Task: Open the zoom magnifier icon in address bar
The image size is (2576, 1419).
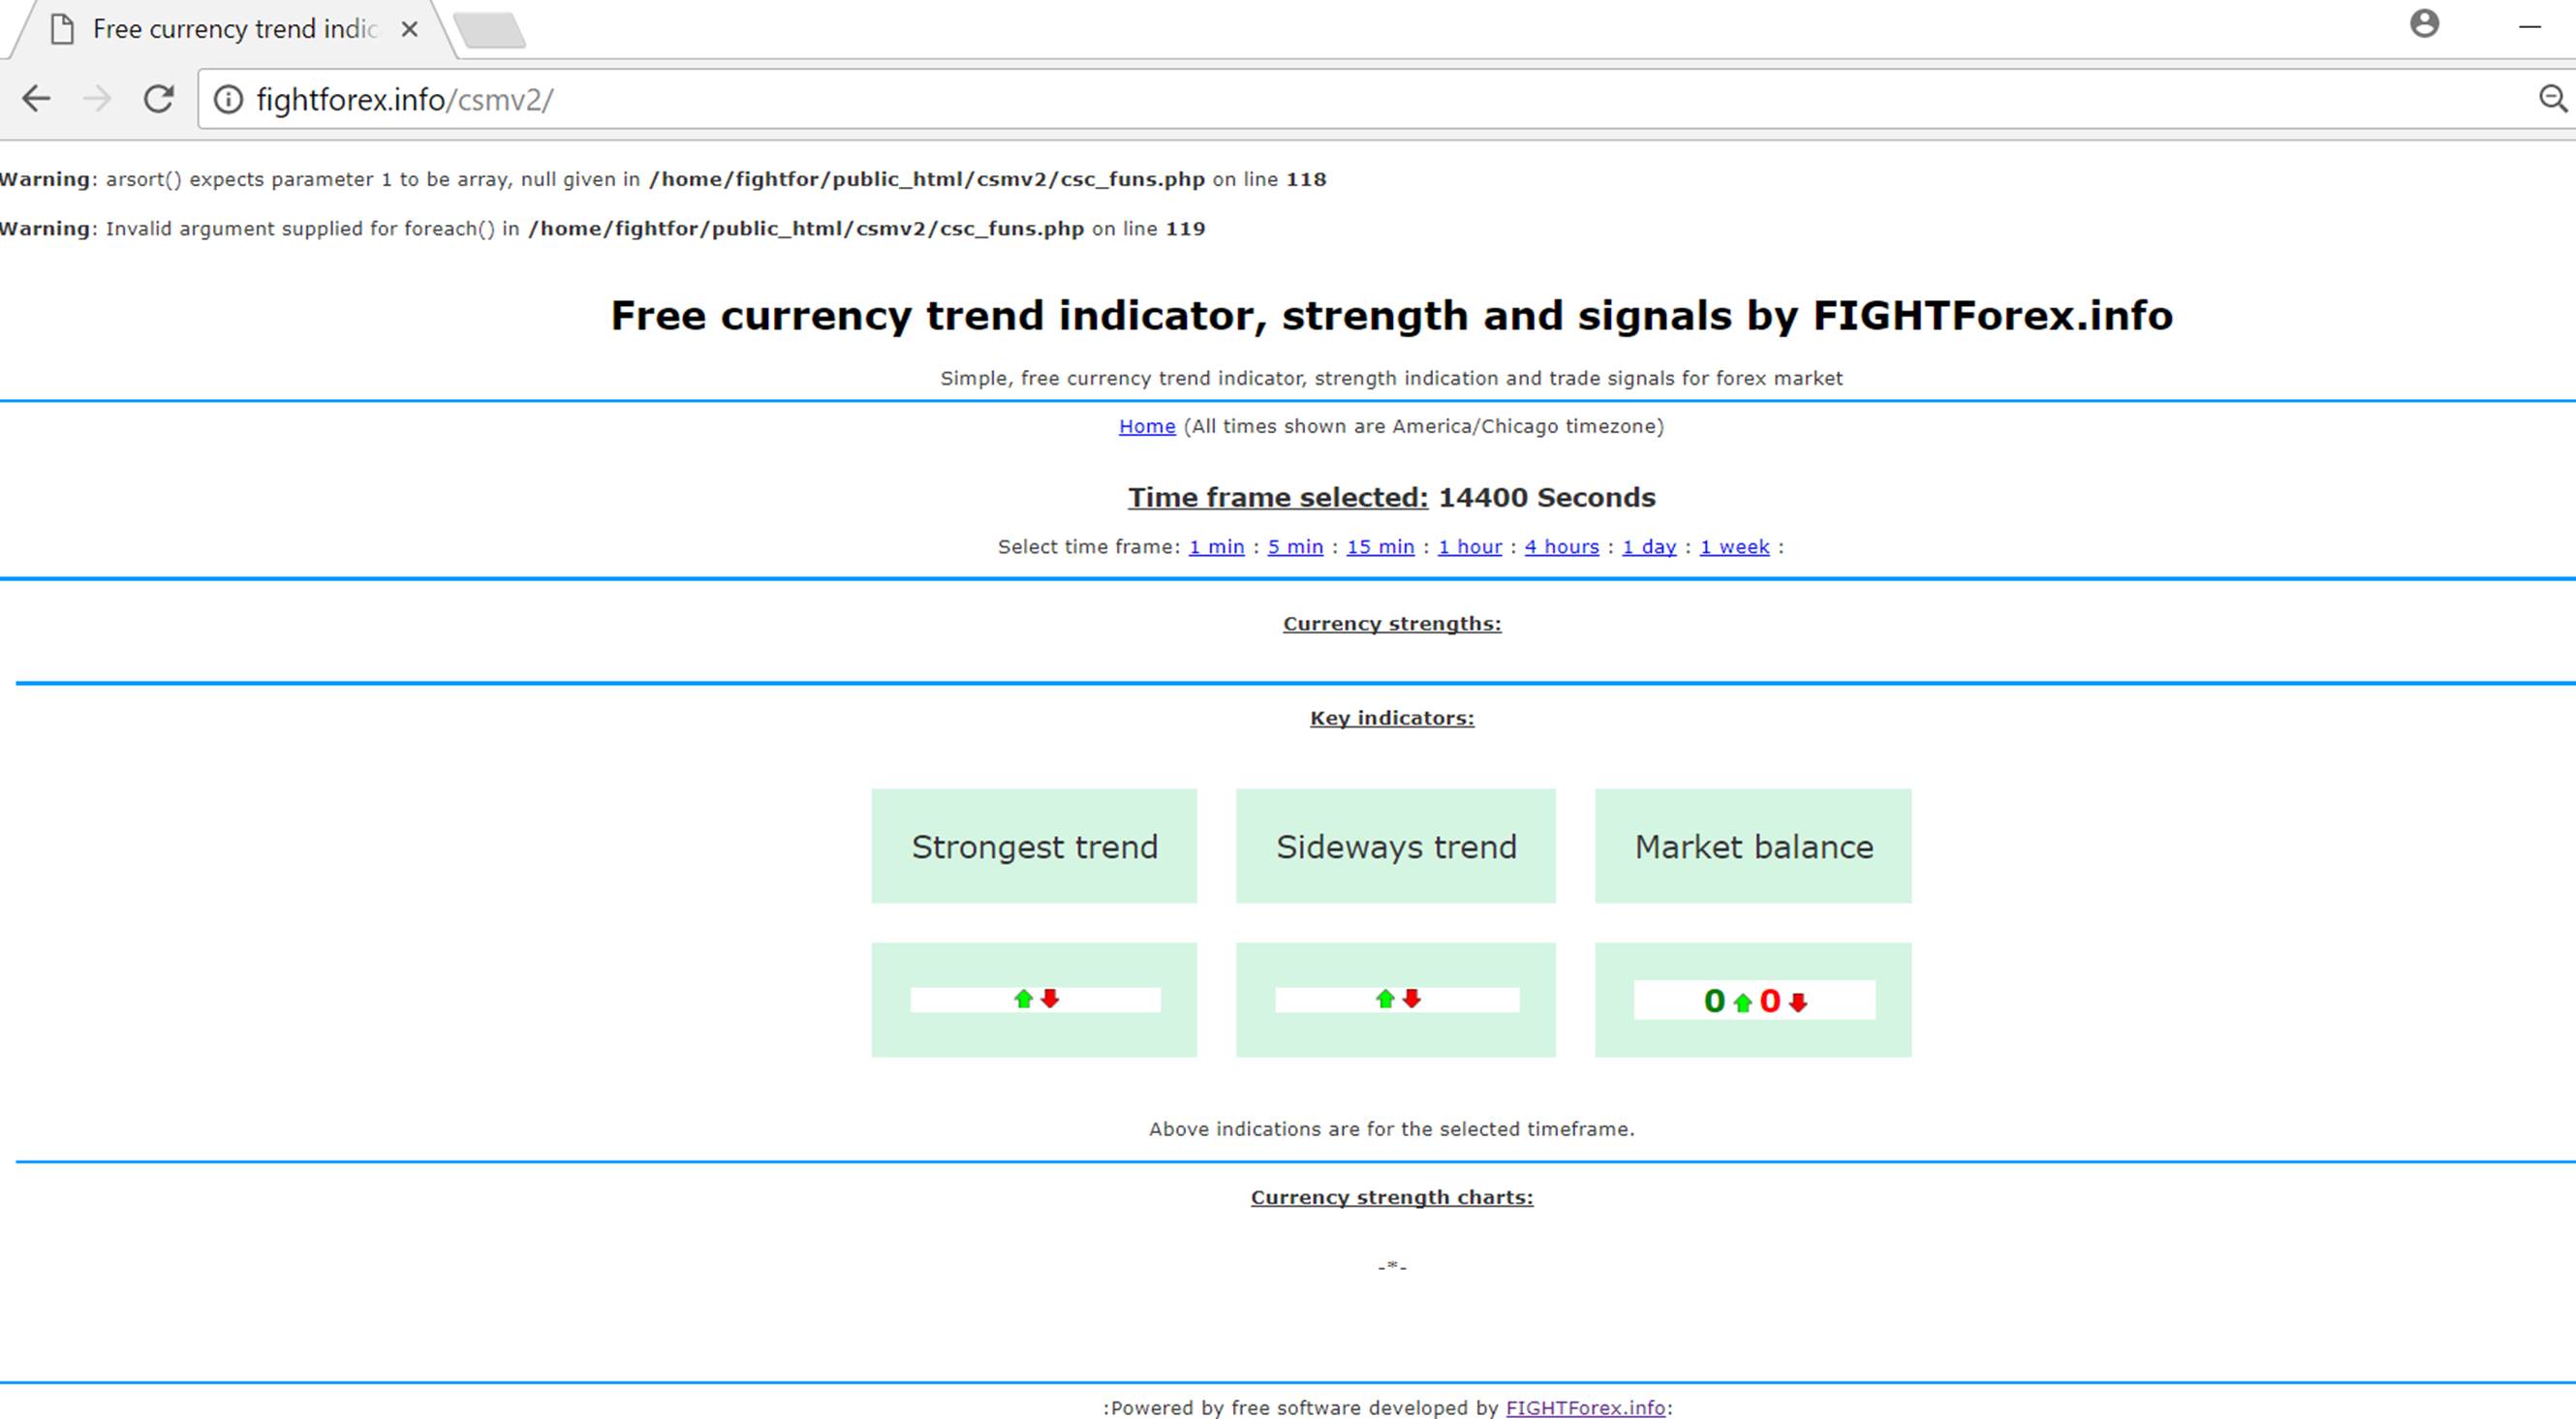Action: 2553,99
